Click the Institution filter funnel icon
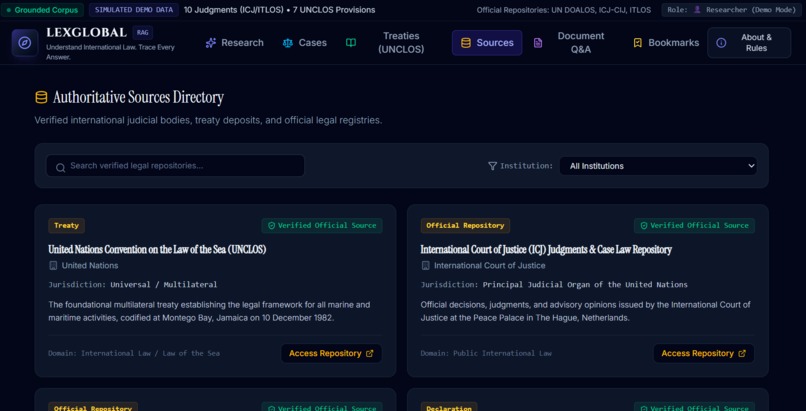The height and width of the screenshot is (411, 806). [492, 166]
